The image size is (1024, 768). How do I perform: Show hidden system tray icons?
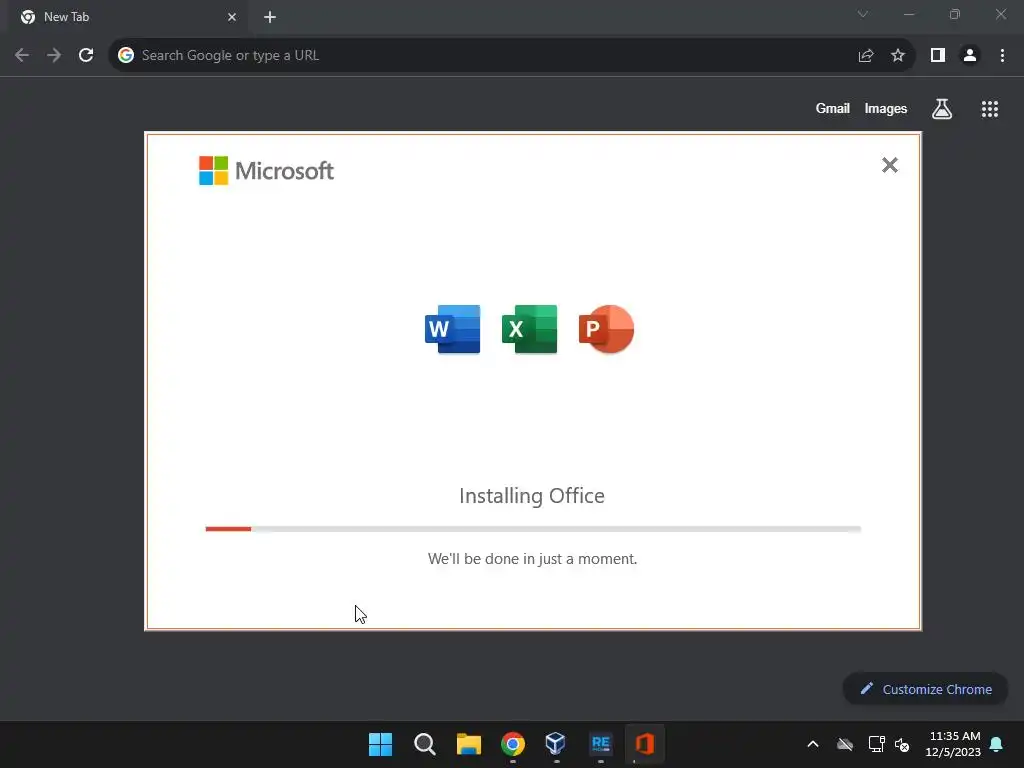click(813, 744)
